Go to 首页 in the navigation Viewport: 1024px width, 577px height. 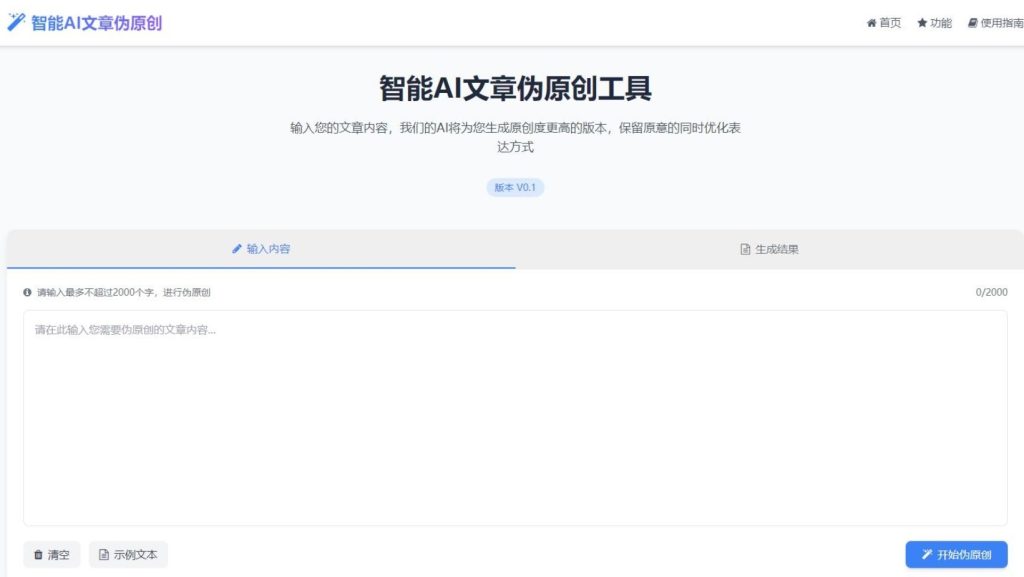(x=884, y=23)
